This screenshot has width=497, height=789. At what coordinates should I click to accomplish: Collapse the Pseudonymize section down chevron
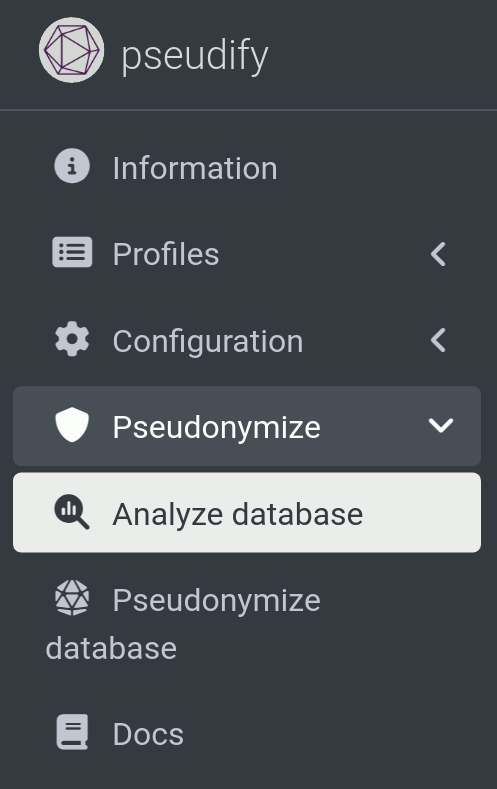click(x=441, y=426)
